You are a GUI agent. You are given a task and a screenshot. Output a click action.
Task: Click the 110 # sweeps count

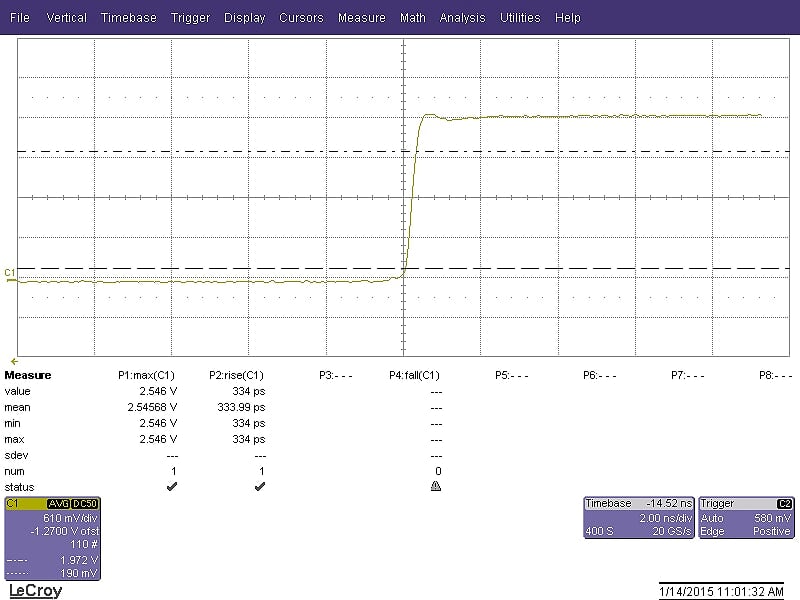tap(84, 544)
